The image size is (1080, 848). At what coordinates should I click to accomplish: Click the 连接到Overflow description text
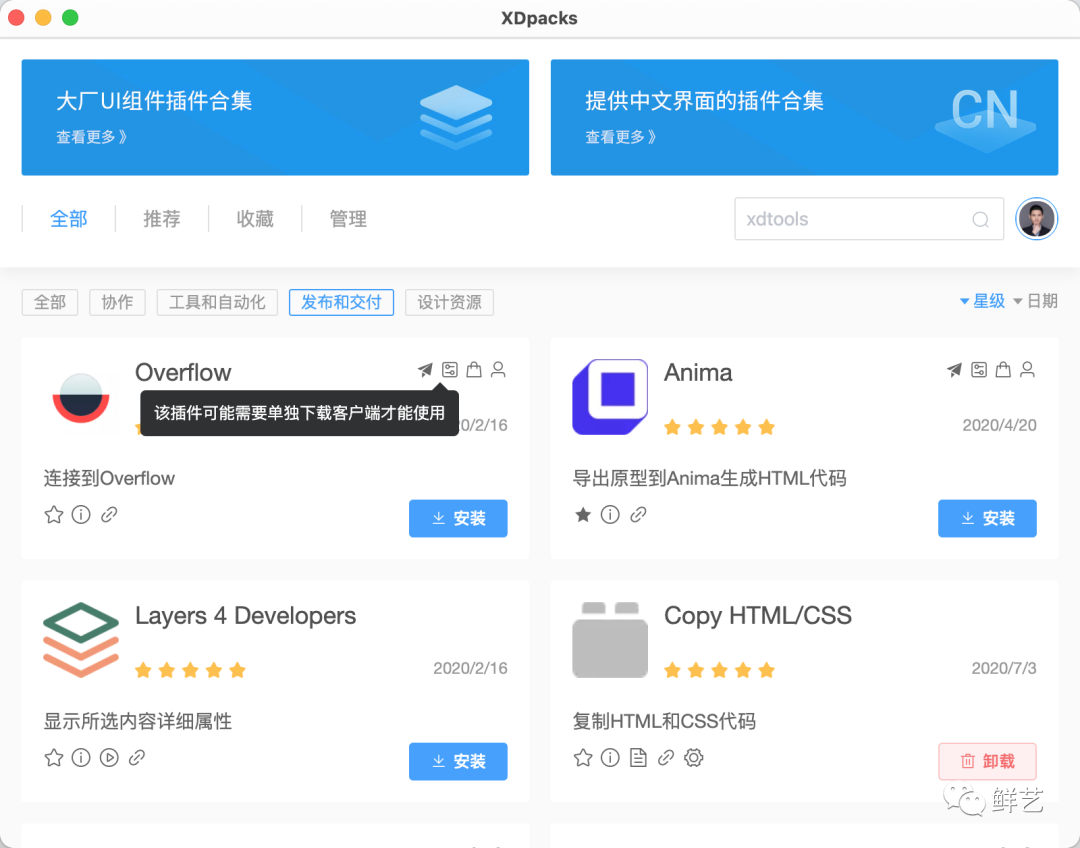click(110, 478)
